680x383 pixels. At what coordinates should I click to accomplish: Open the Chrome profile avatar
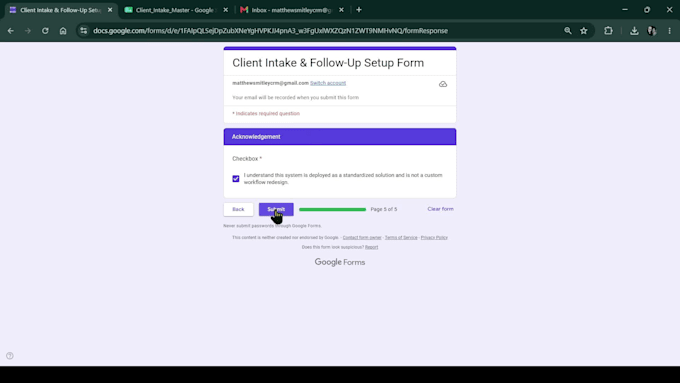651,31
